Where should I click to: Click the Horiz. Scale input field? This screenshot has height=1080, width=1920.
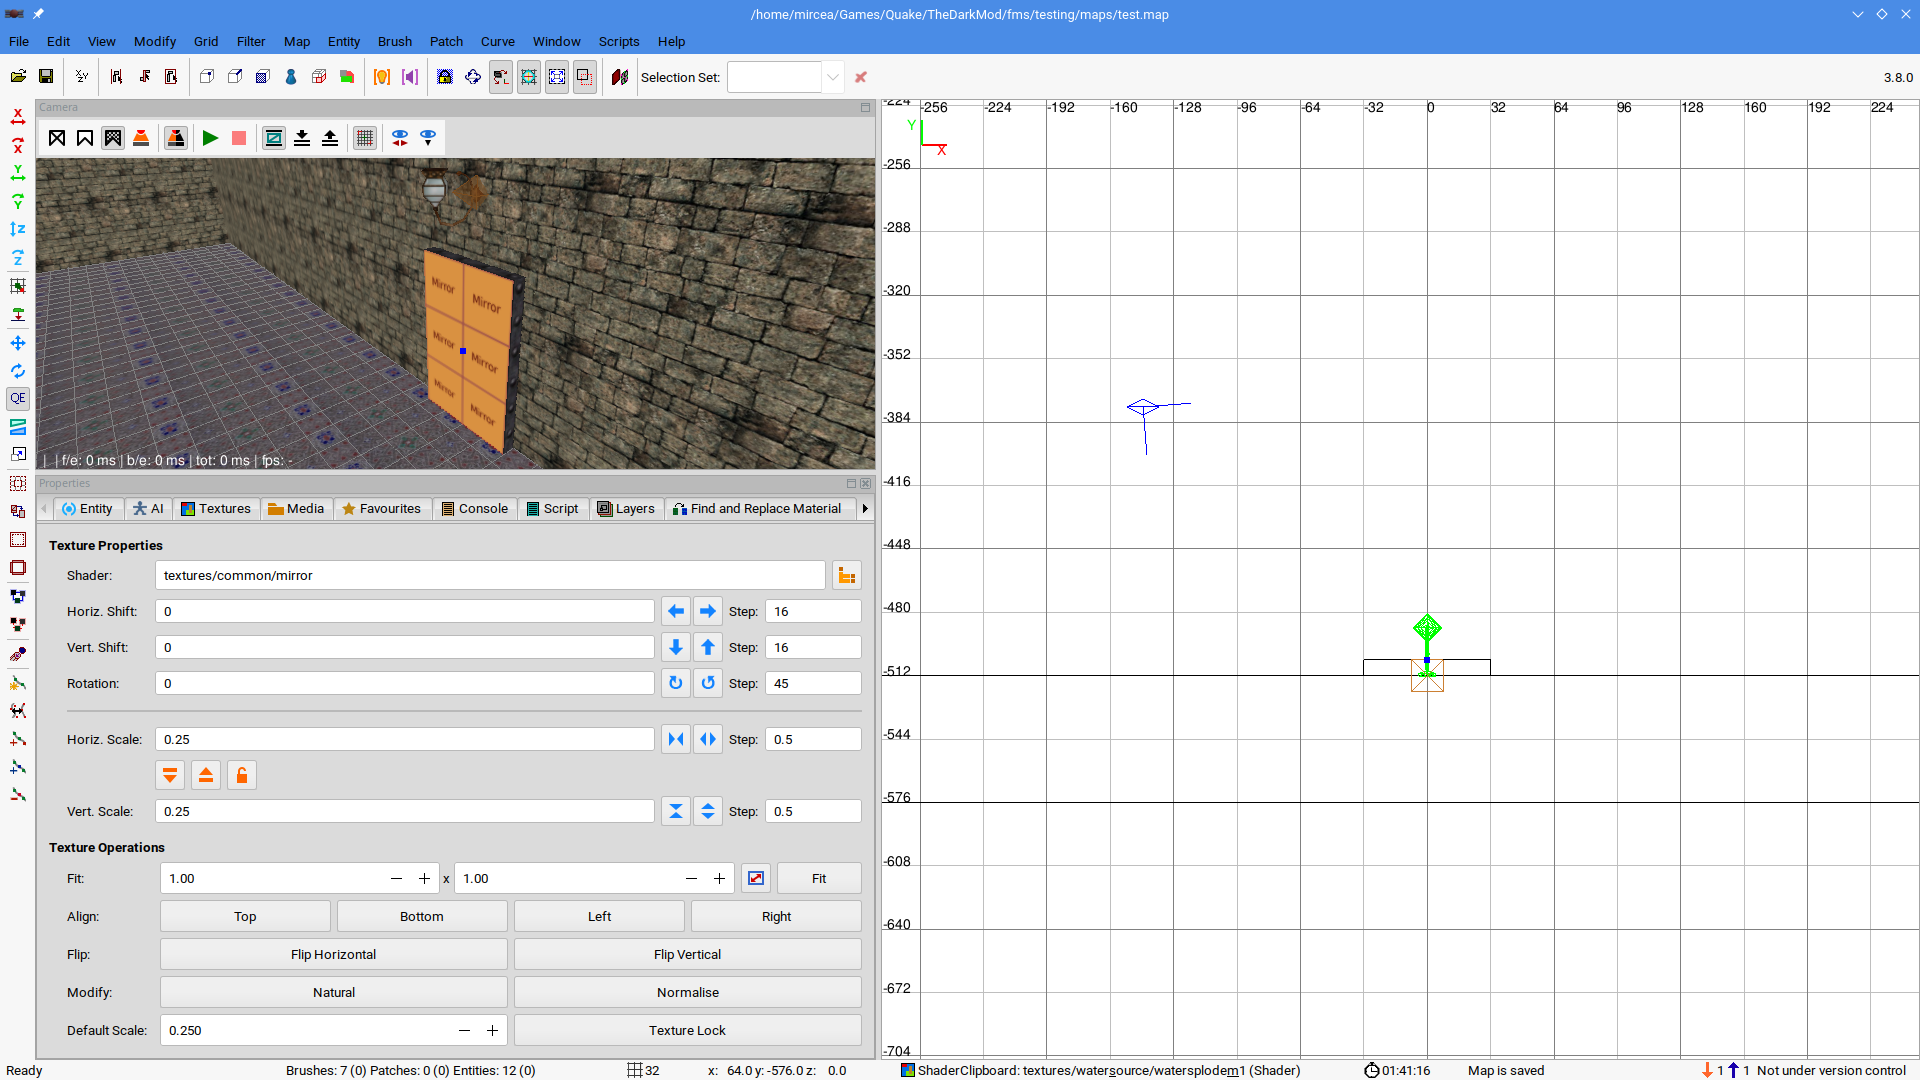click(x=405, y=739)
